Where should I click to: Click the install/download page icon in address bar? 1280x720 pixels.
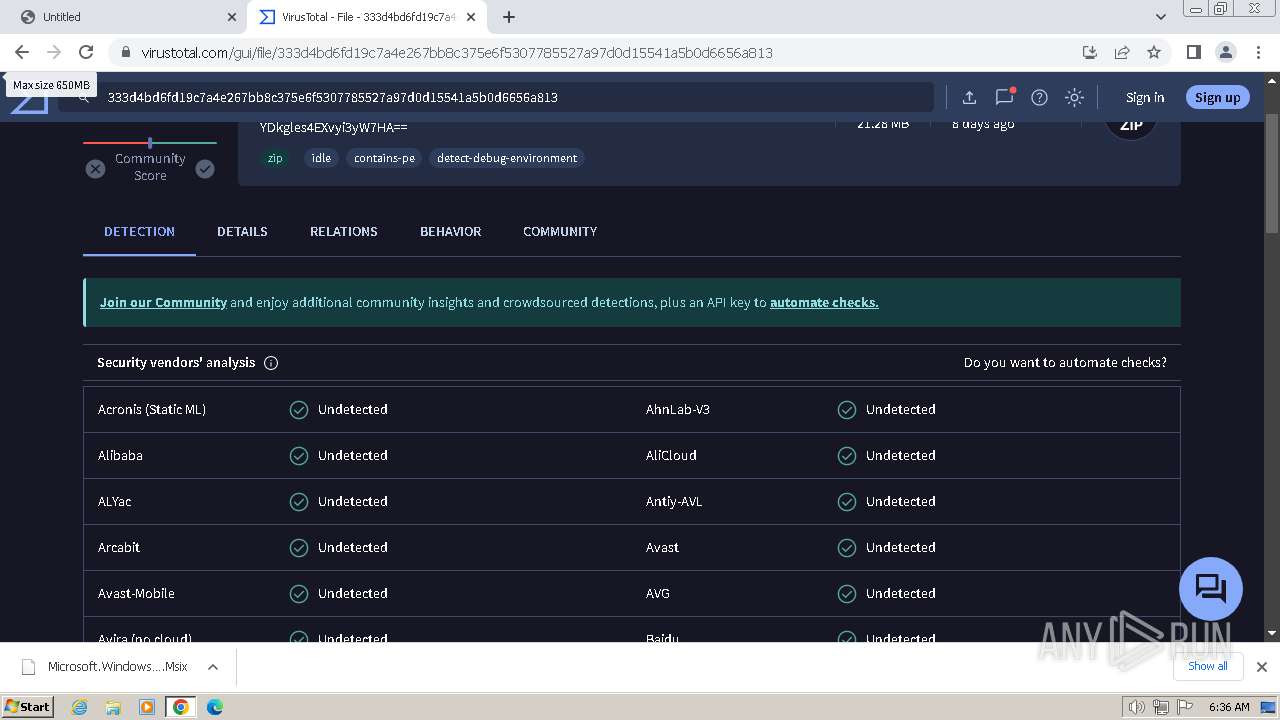pyautogui.click(x=1090, y=52)
